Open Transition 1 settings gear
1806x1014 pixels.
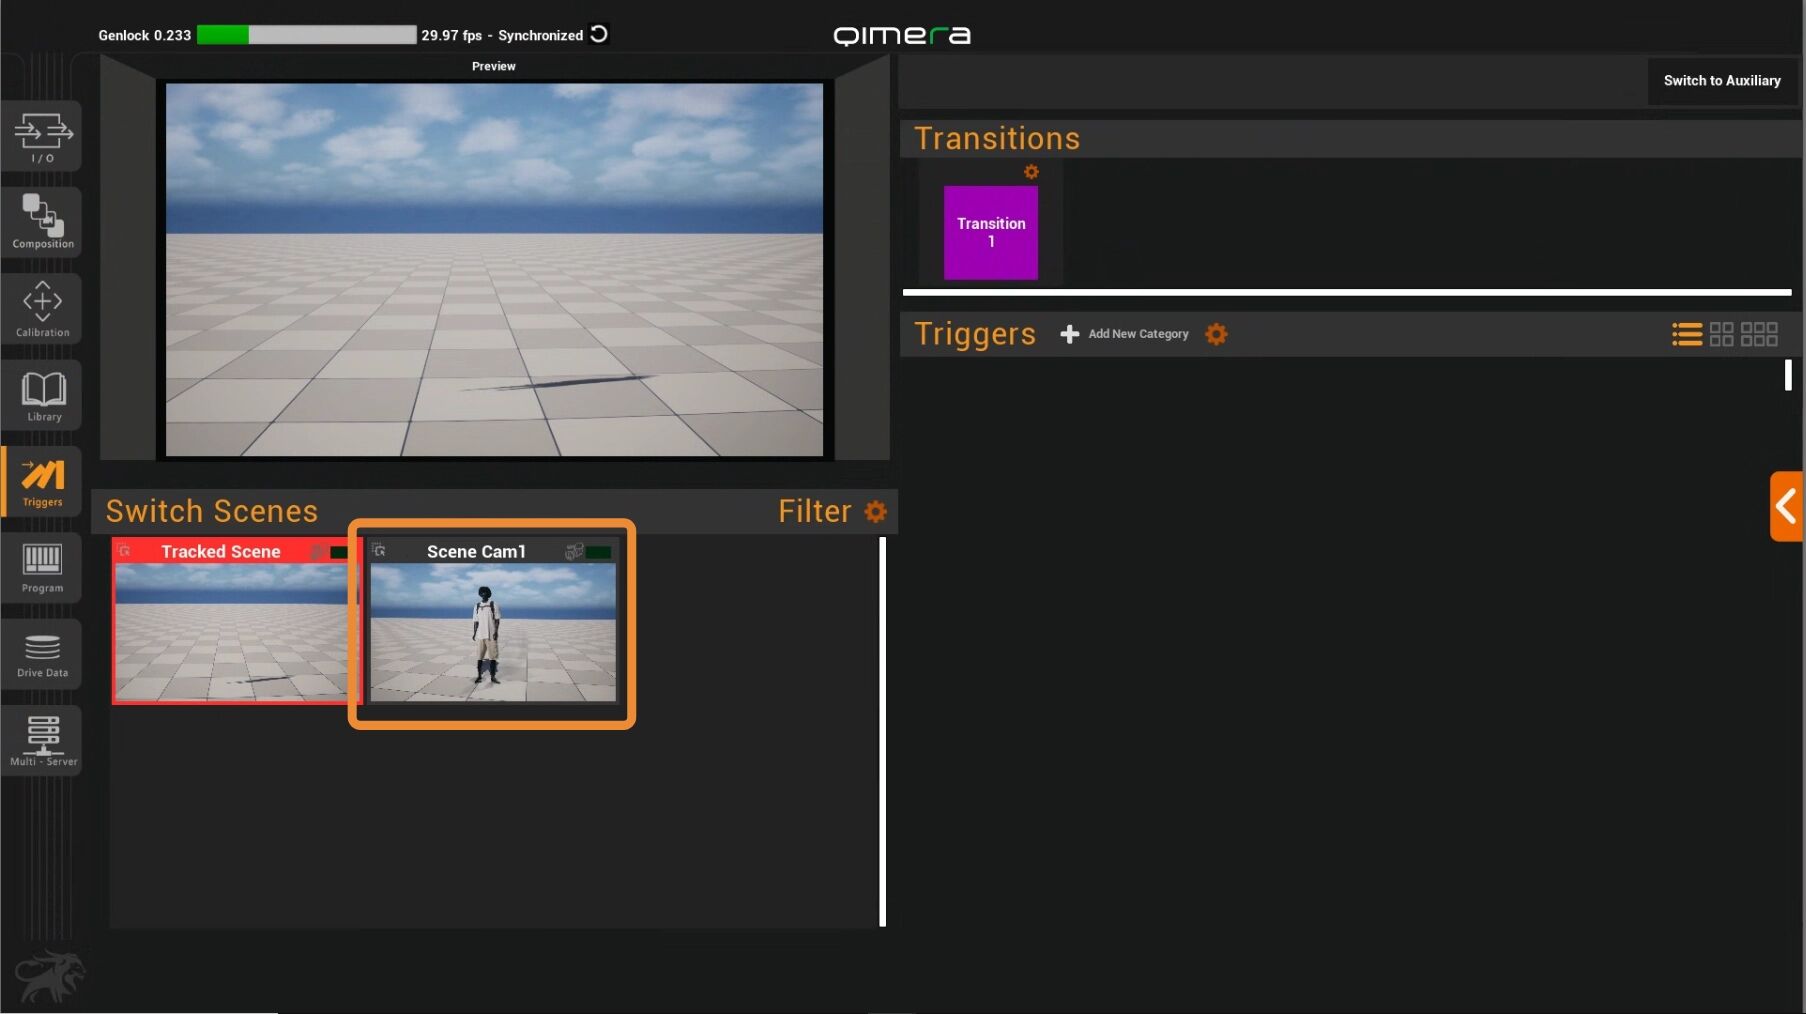[x=1031, y=172]
